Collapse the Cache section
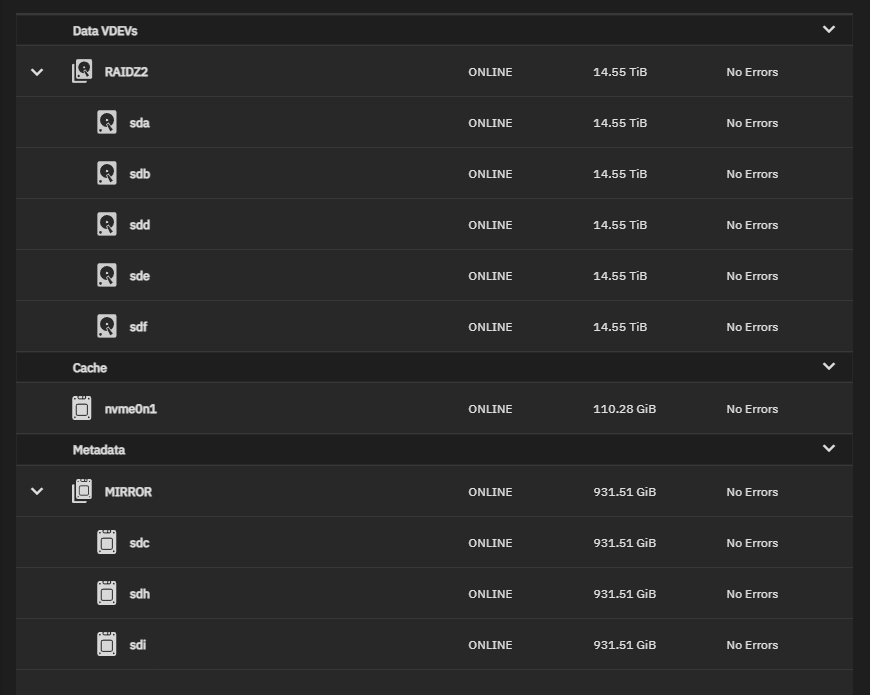This screenshot has width=870, height=695. 829,367
